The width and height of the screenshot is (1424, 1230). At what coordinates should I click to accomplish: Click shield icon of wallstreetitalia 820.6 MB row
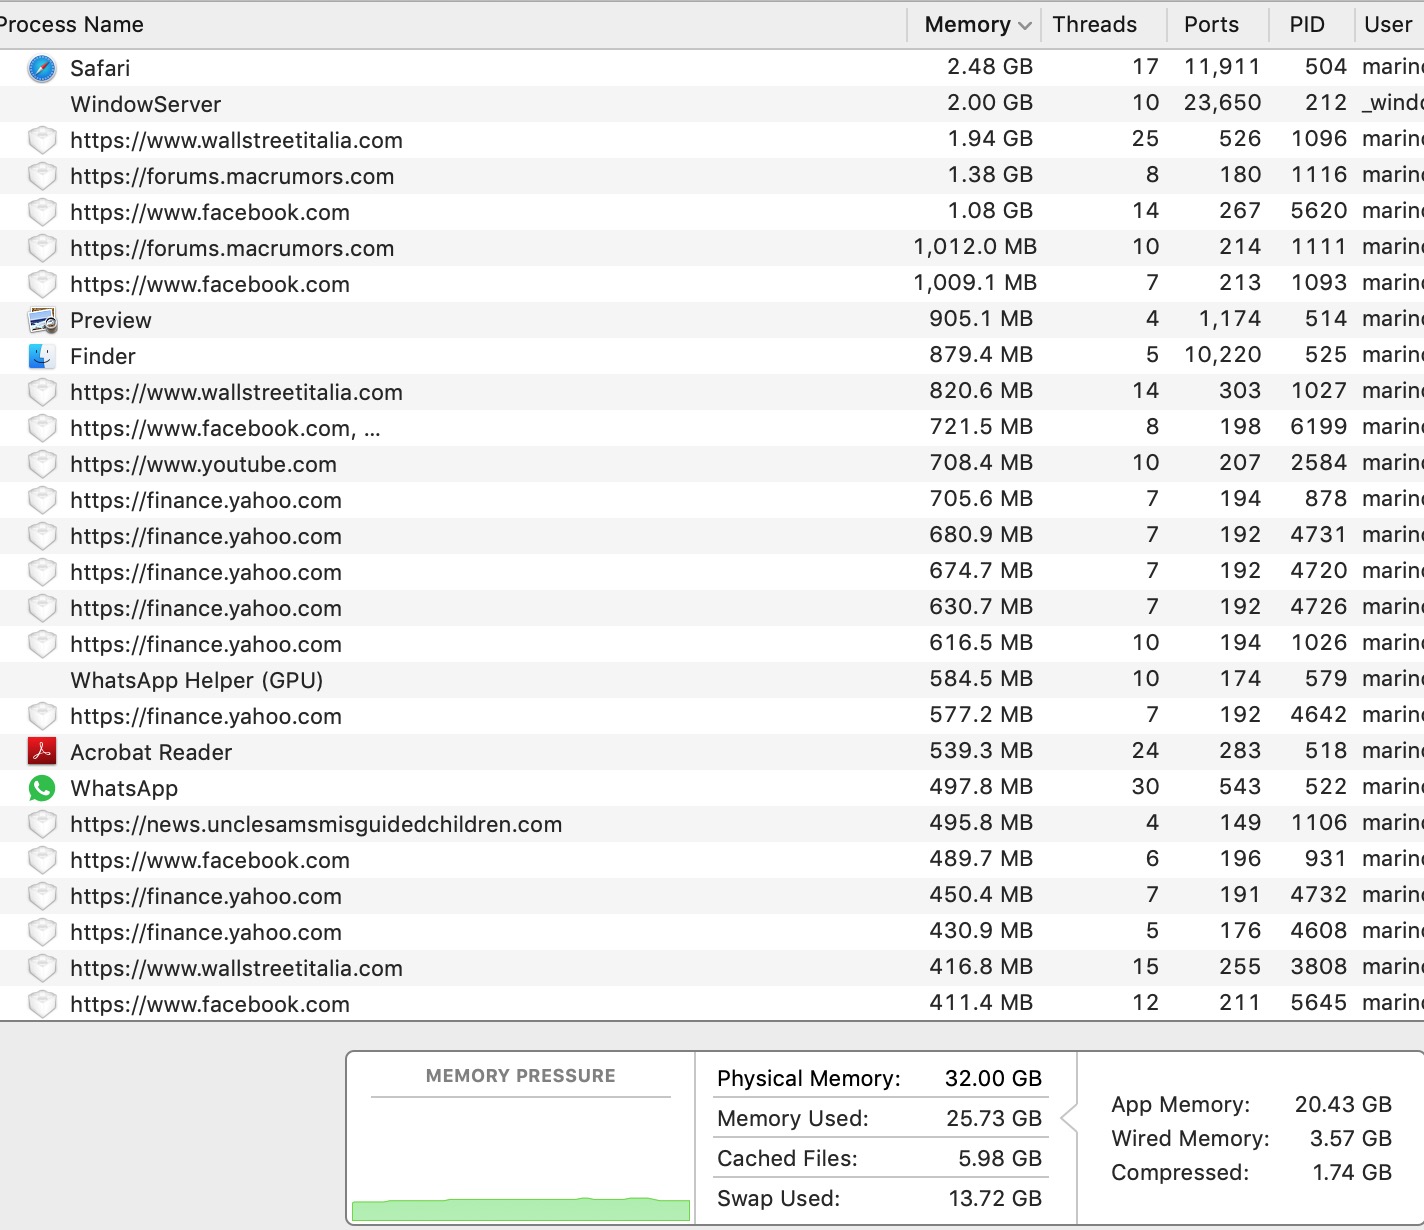tap(42, 392)
